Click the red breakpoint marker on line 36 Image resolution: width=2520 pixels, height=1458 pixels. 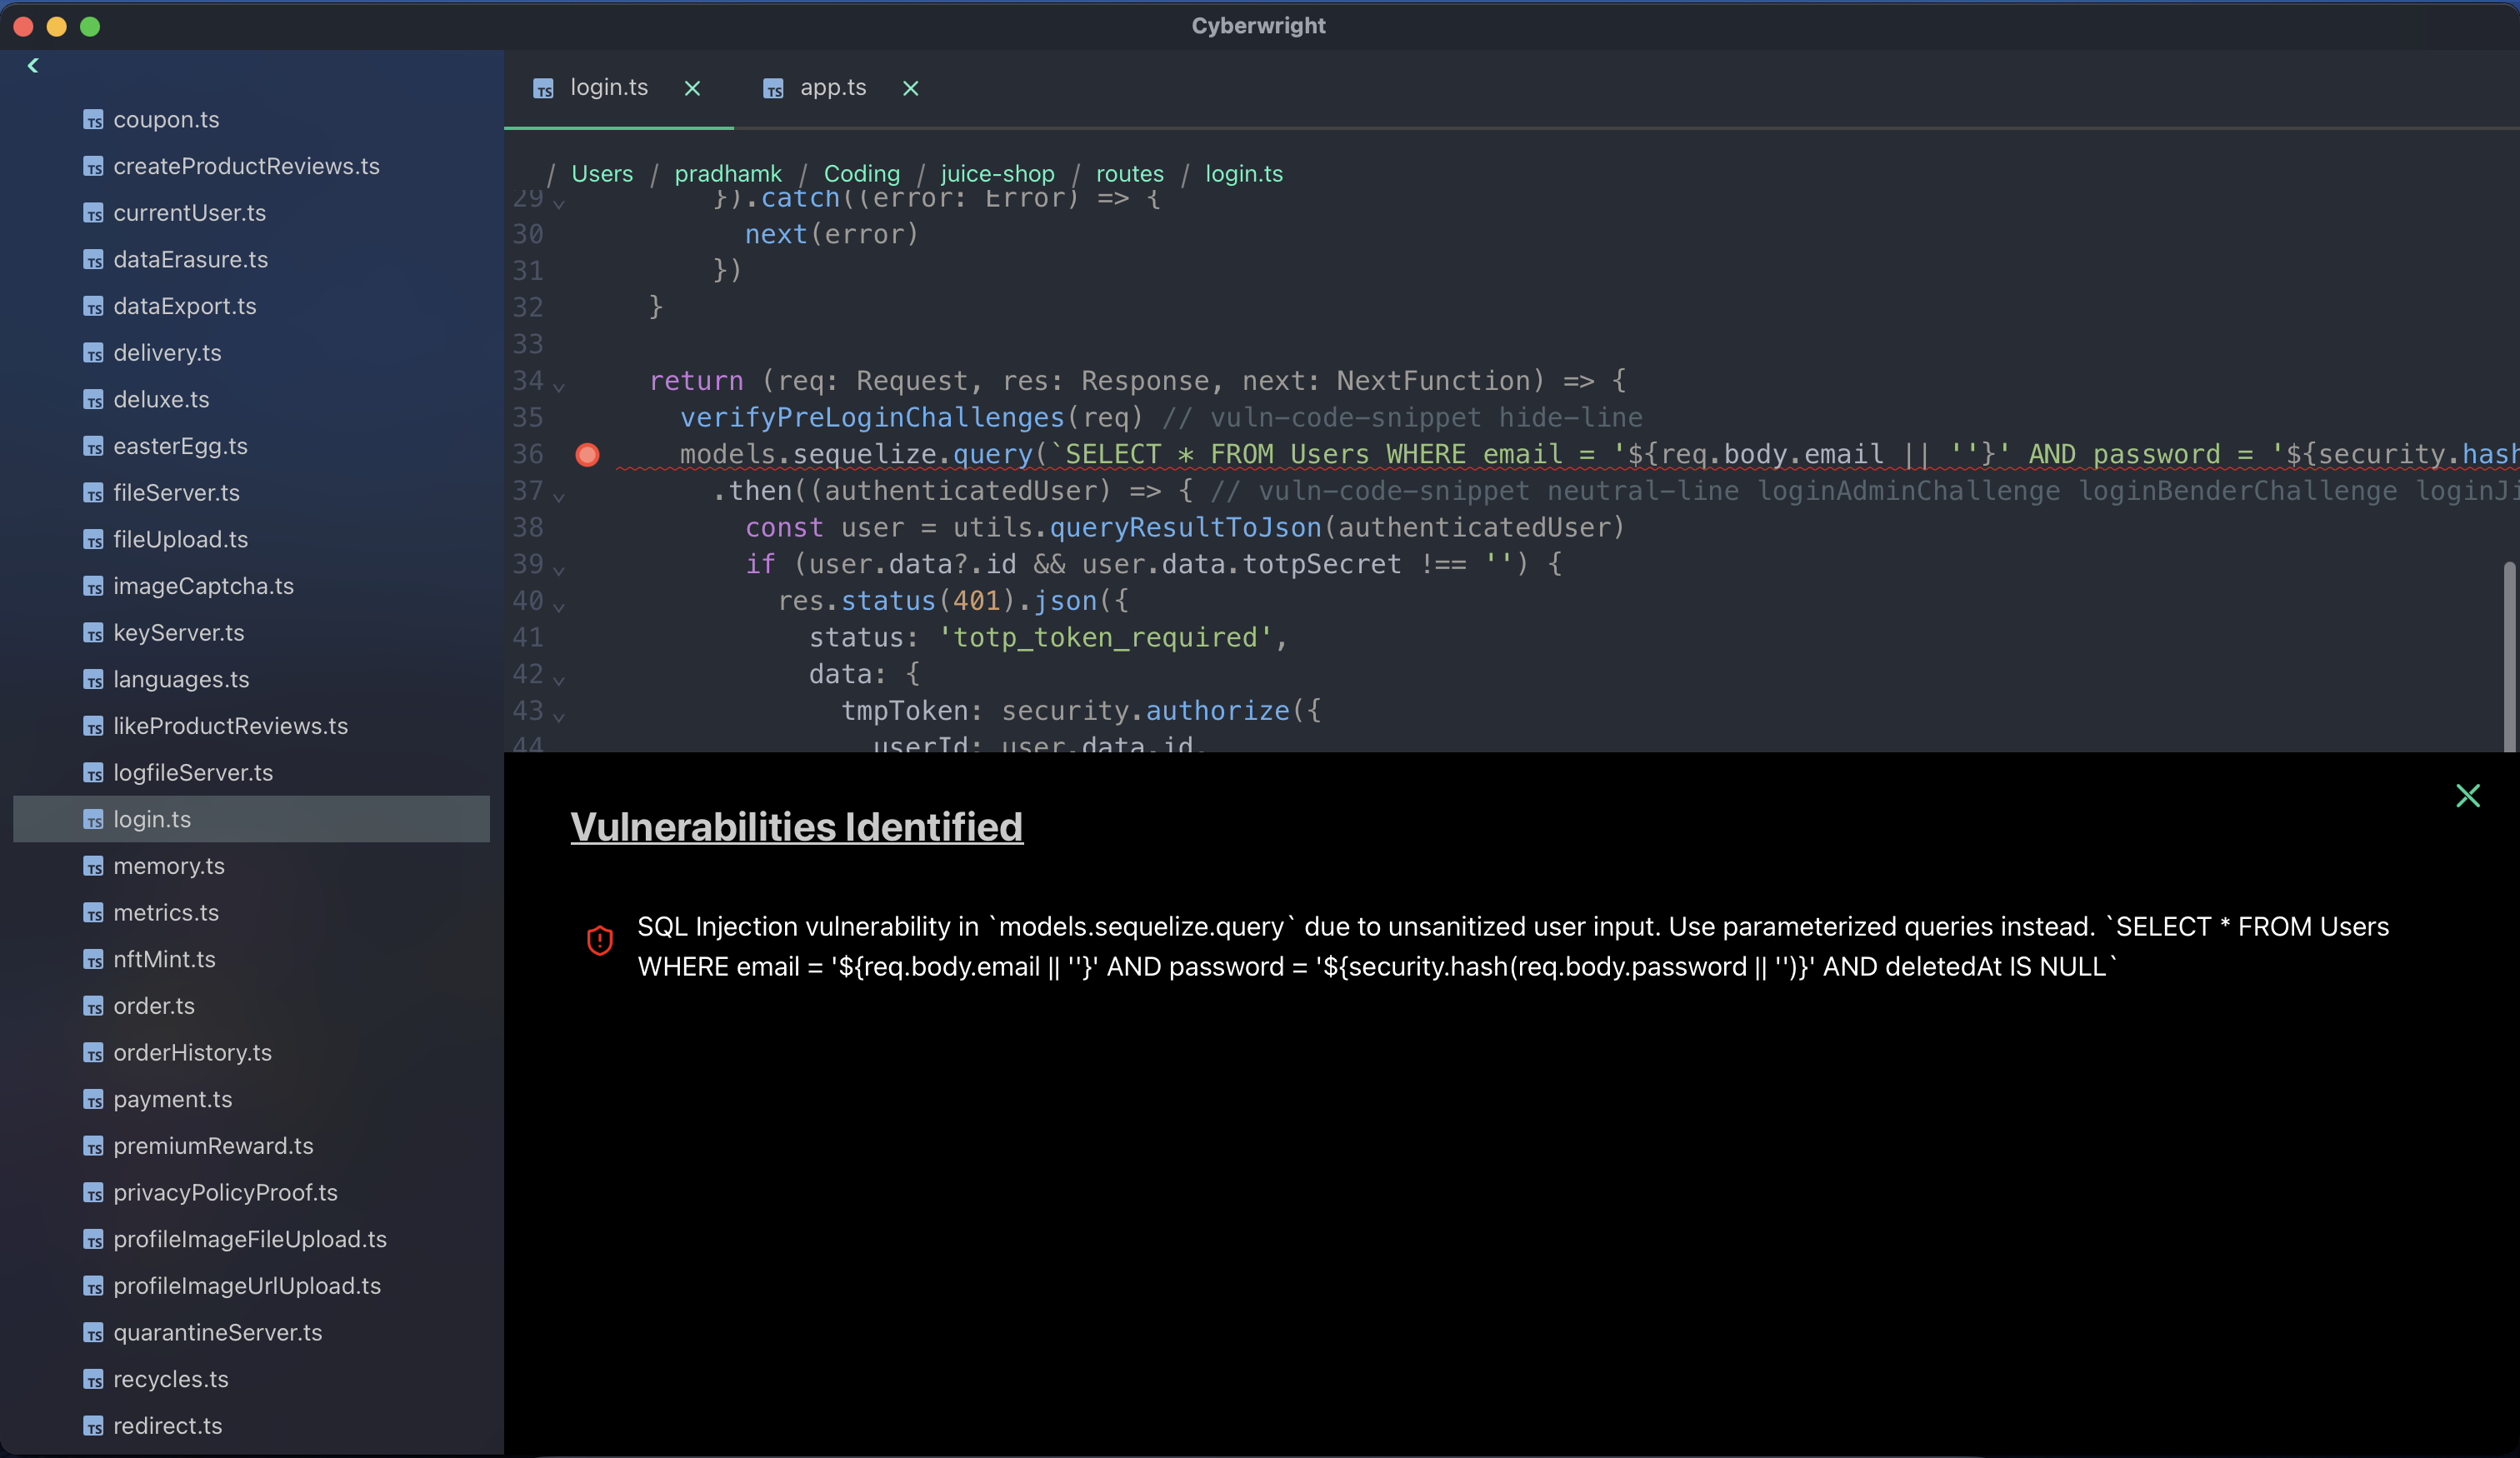pyautogui.click(x=587, y=455)
